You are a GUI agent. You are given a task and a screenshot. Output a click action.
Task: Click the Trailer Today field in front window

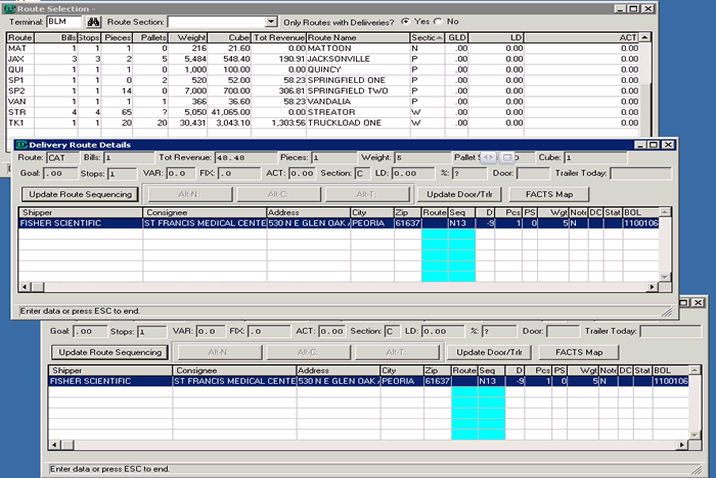(x=641, y=173)
